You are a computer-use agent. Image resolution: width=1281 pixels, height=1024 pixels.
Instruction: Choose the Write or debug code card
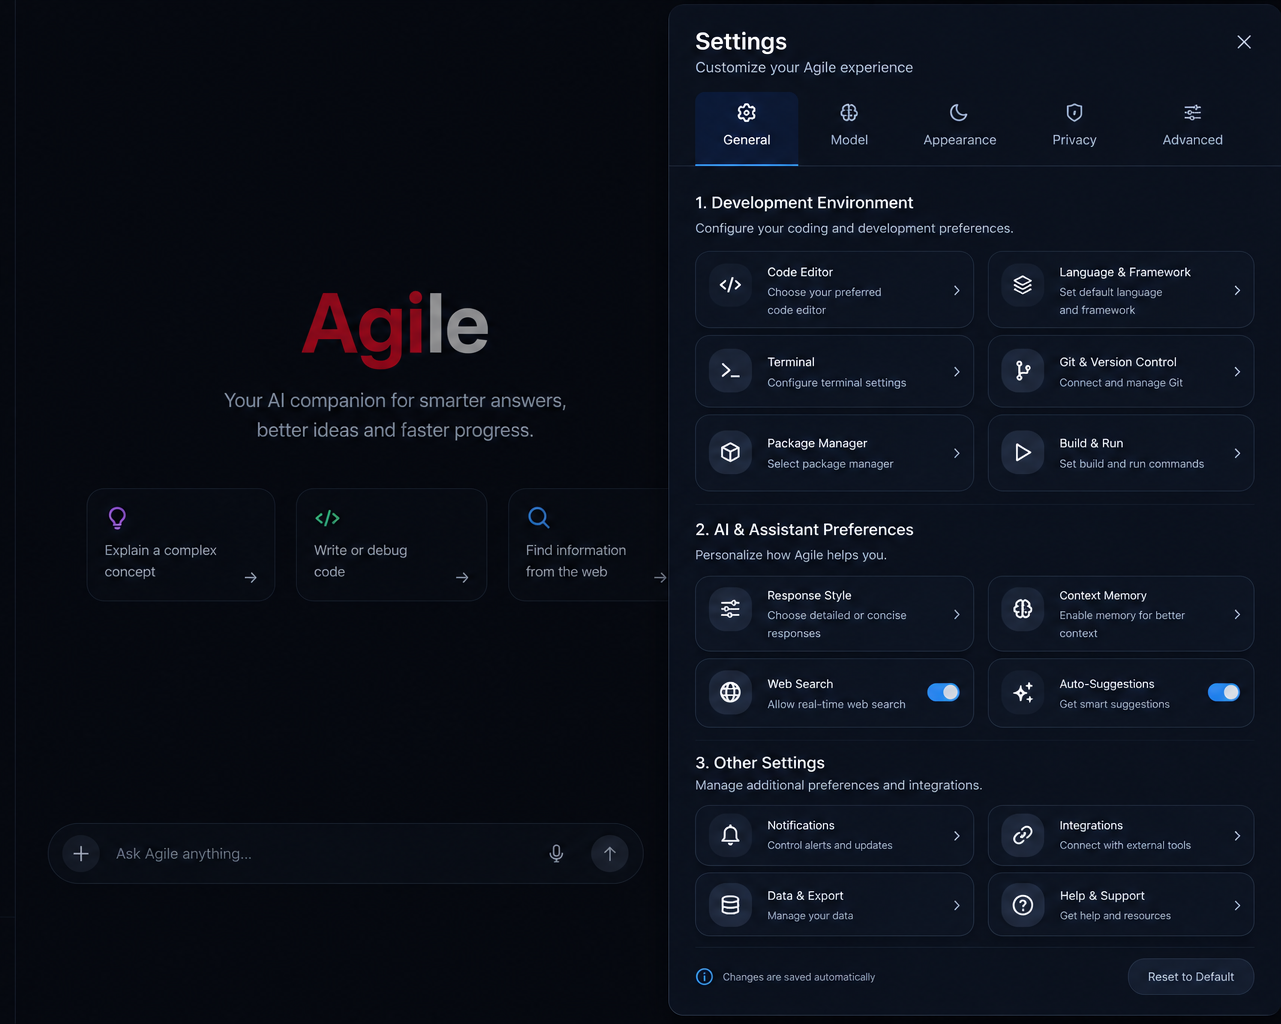point(391,545)
